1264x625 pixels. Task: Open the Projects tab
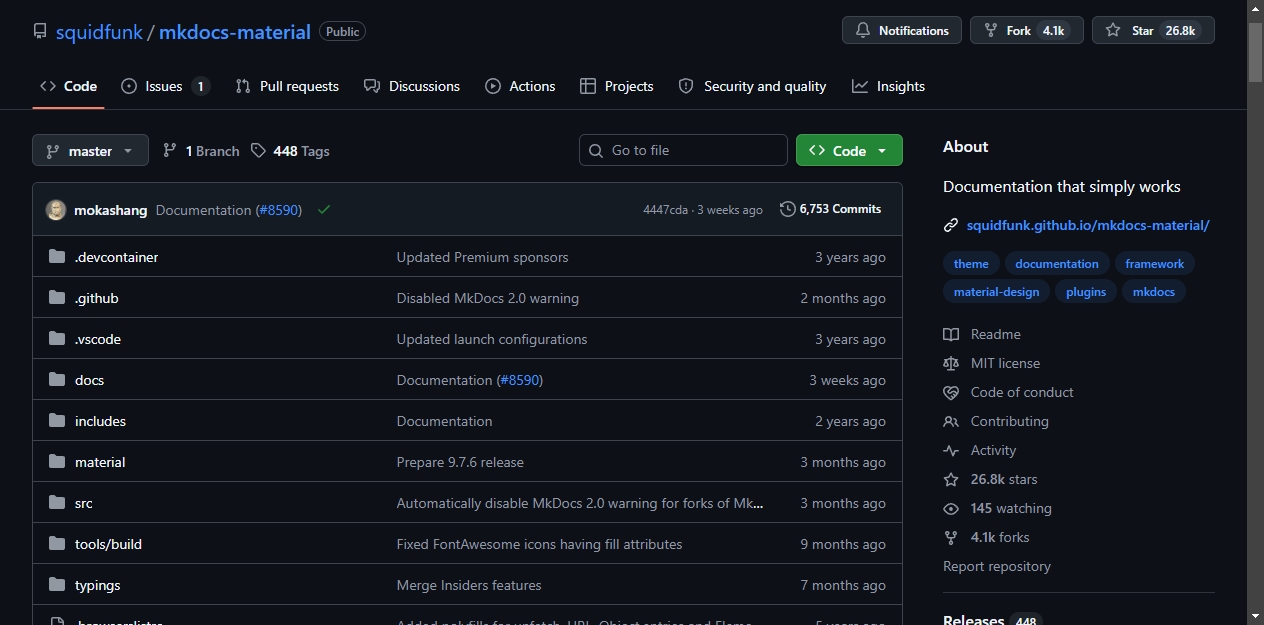click(x=616, y=86)
